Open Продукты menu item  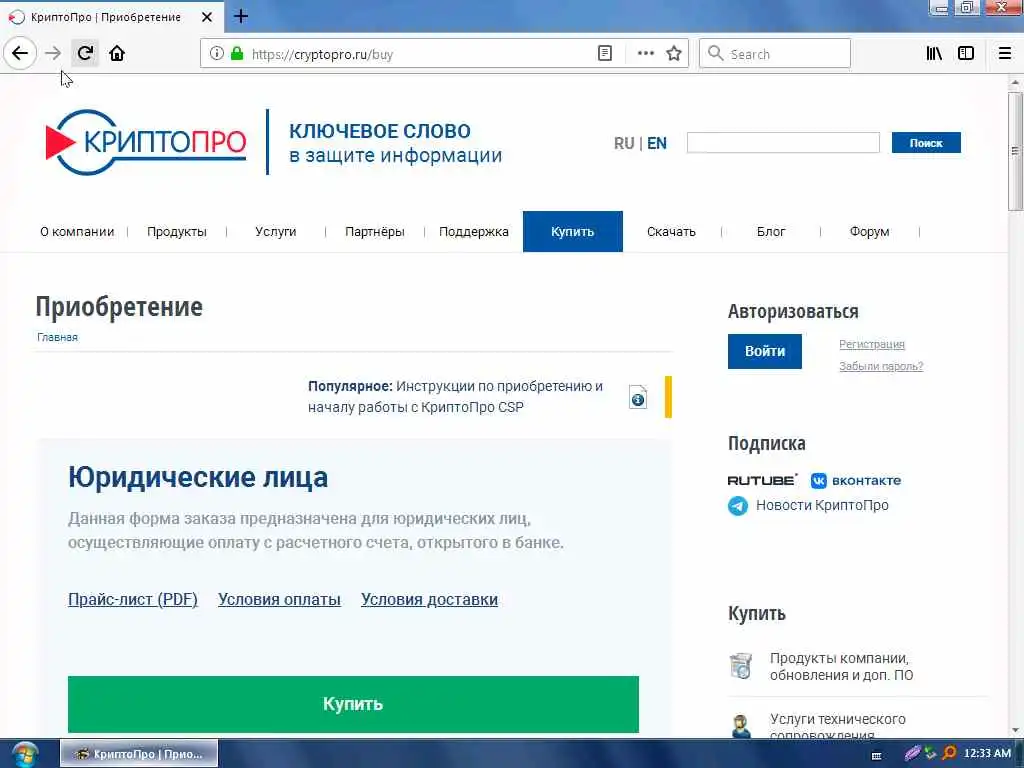point(177,232)
